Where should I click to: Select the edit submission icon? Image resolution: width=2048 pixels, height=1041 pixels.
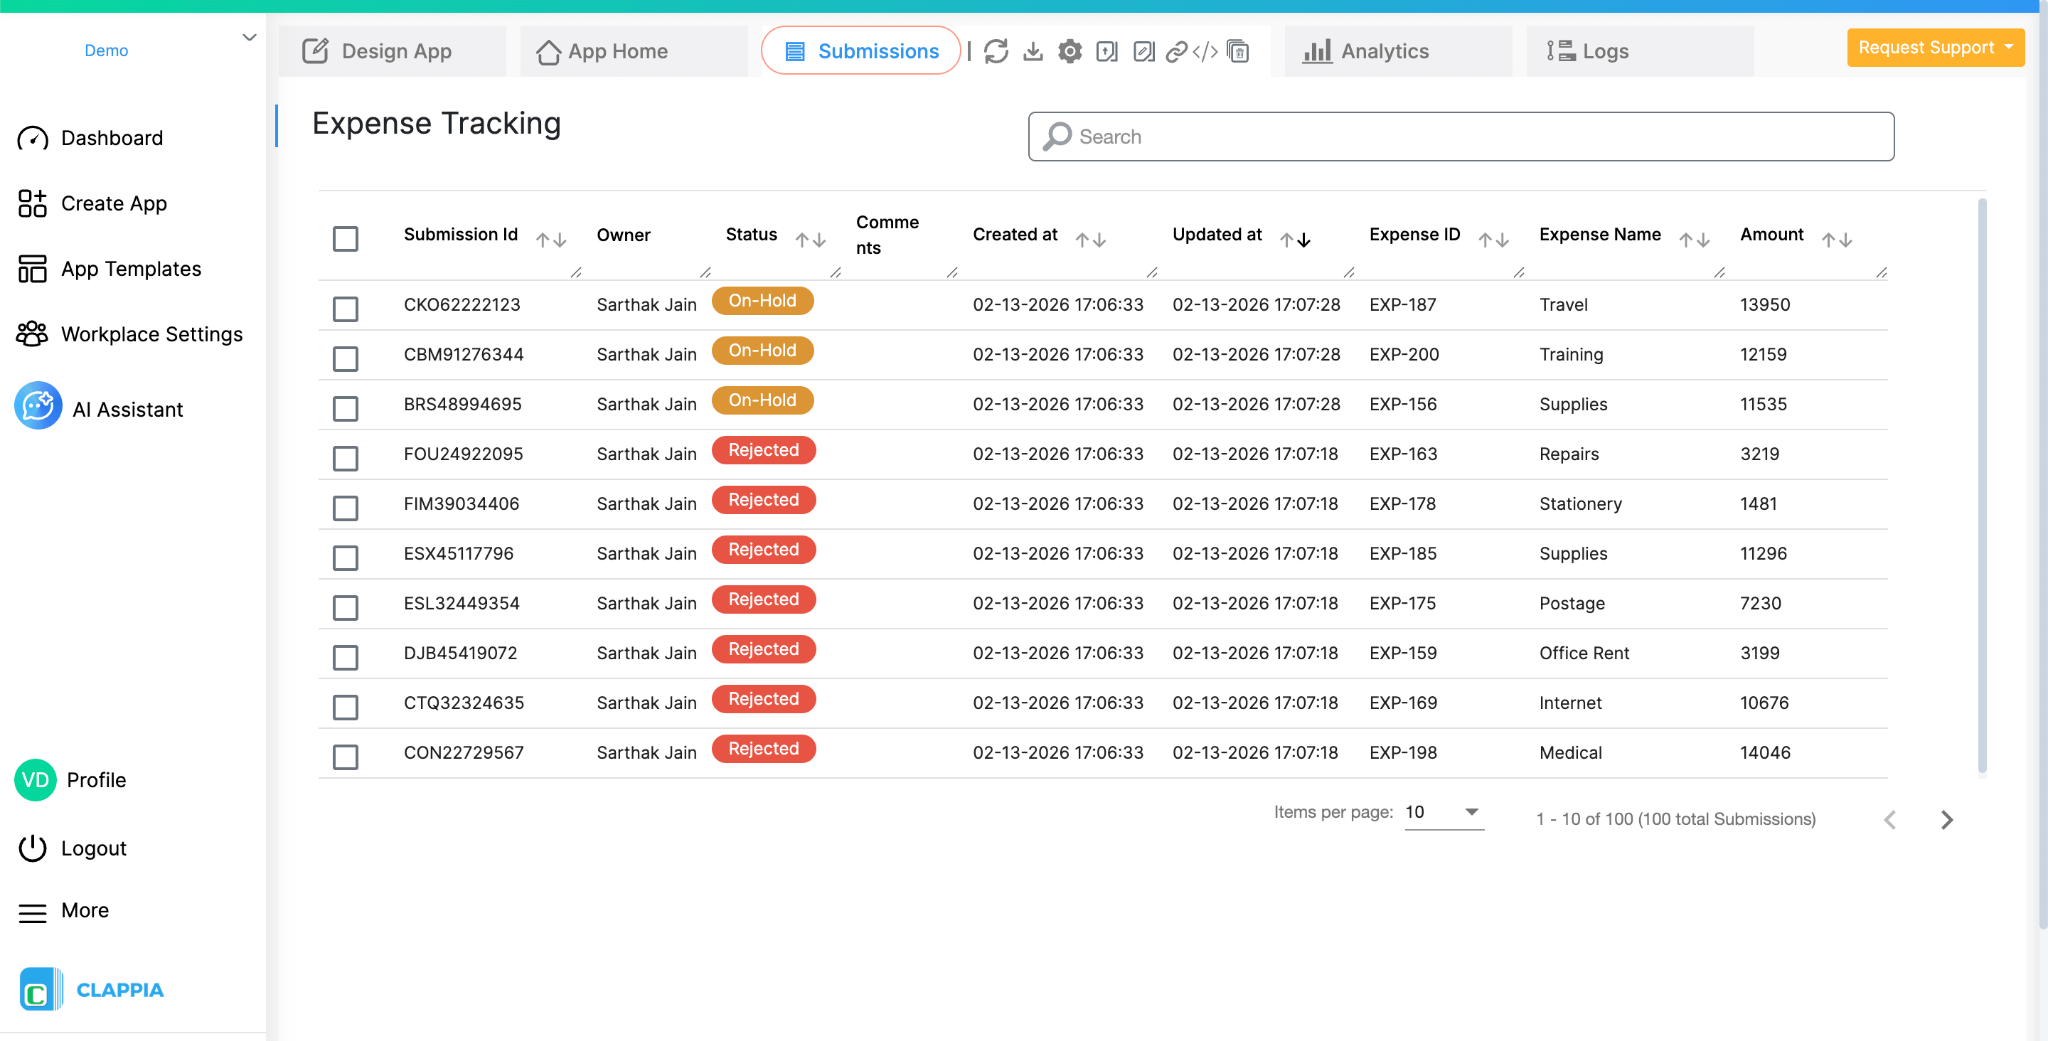pyautogui.click(x=1142, y=51)
